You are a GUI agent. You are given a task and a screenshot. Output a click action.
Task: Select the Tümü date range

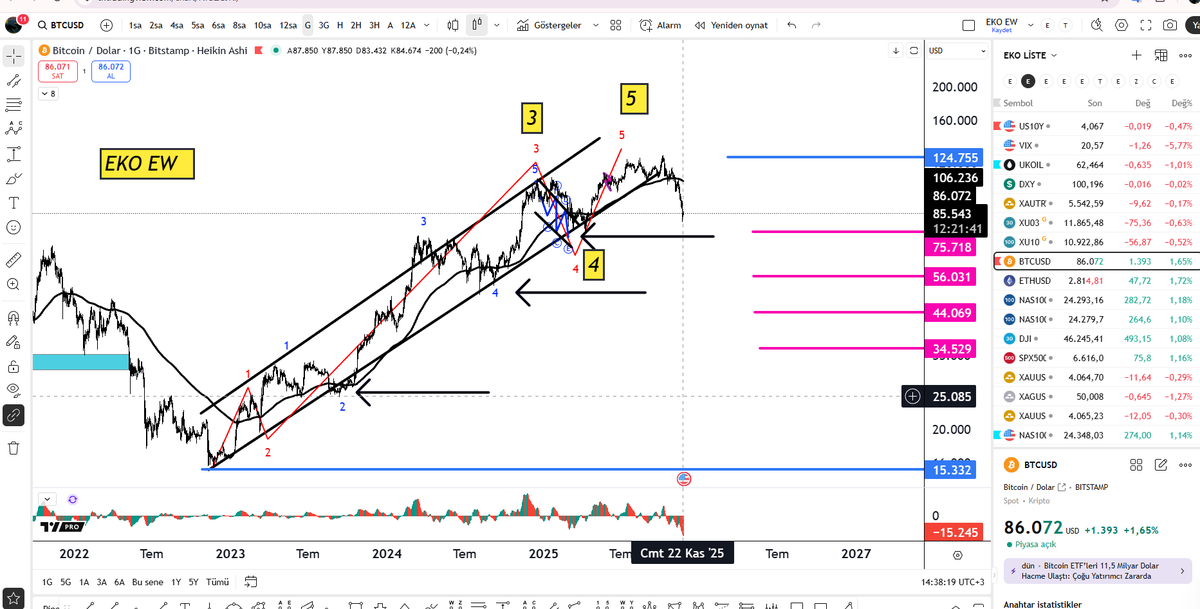coord(217,581)
